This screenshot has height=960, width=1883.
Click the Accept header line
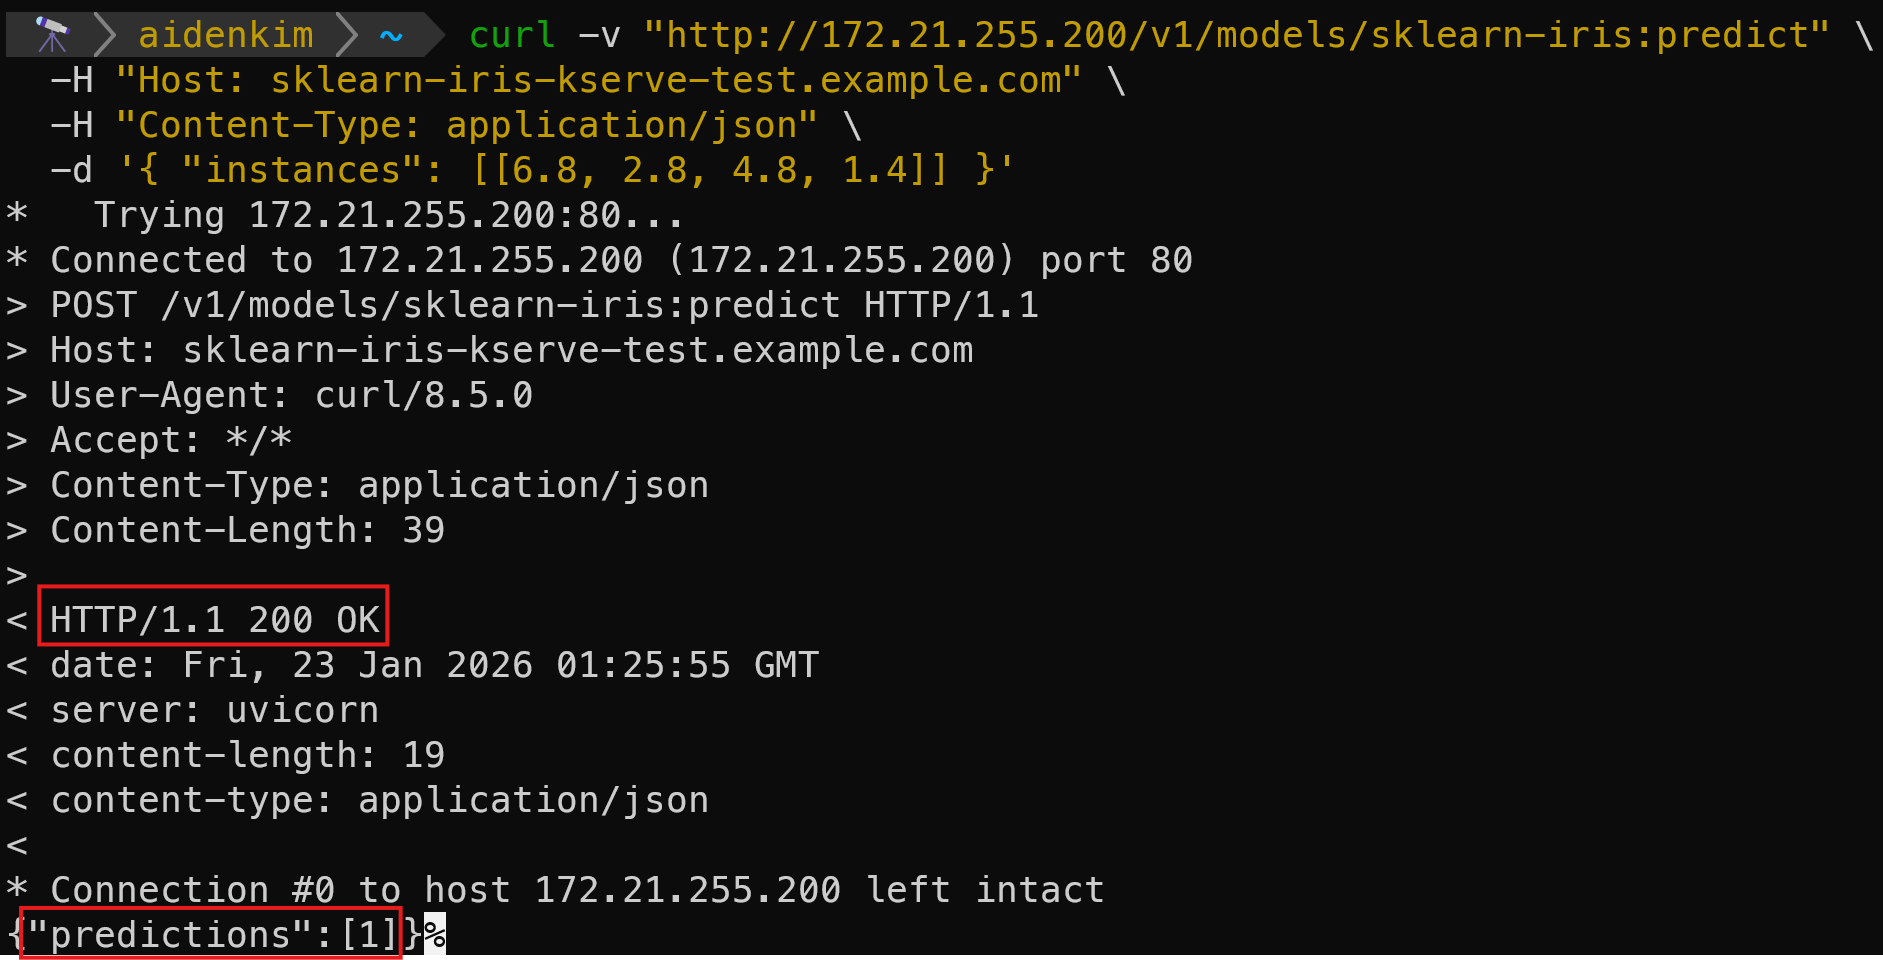coord(171,440)
